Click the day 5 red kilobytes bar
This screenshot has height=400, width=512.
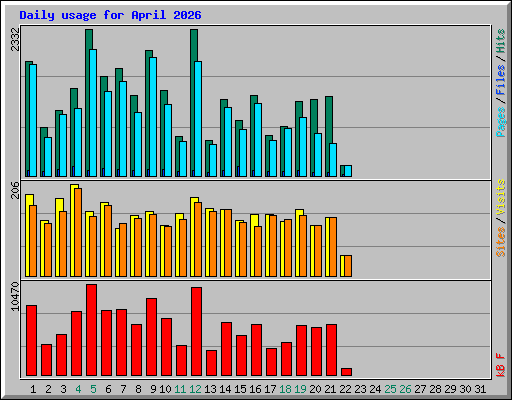[92, 330]
